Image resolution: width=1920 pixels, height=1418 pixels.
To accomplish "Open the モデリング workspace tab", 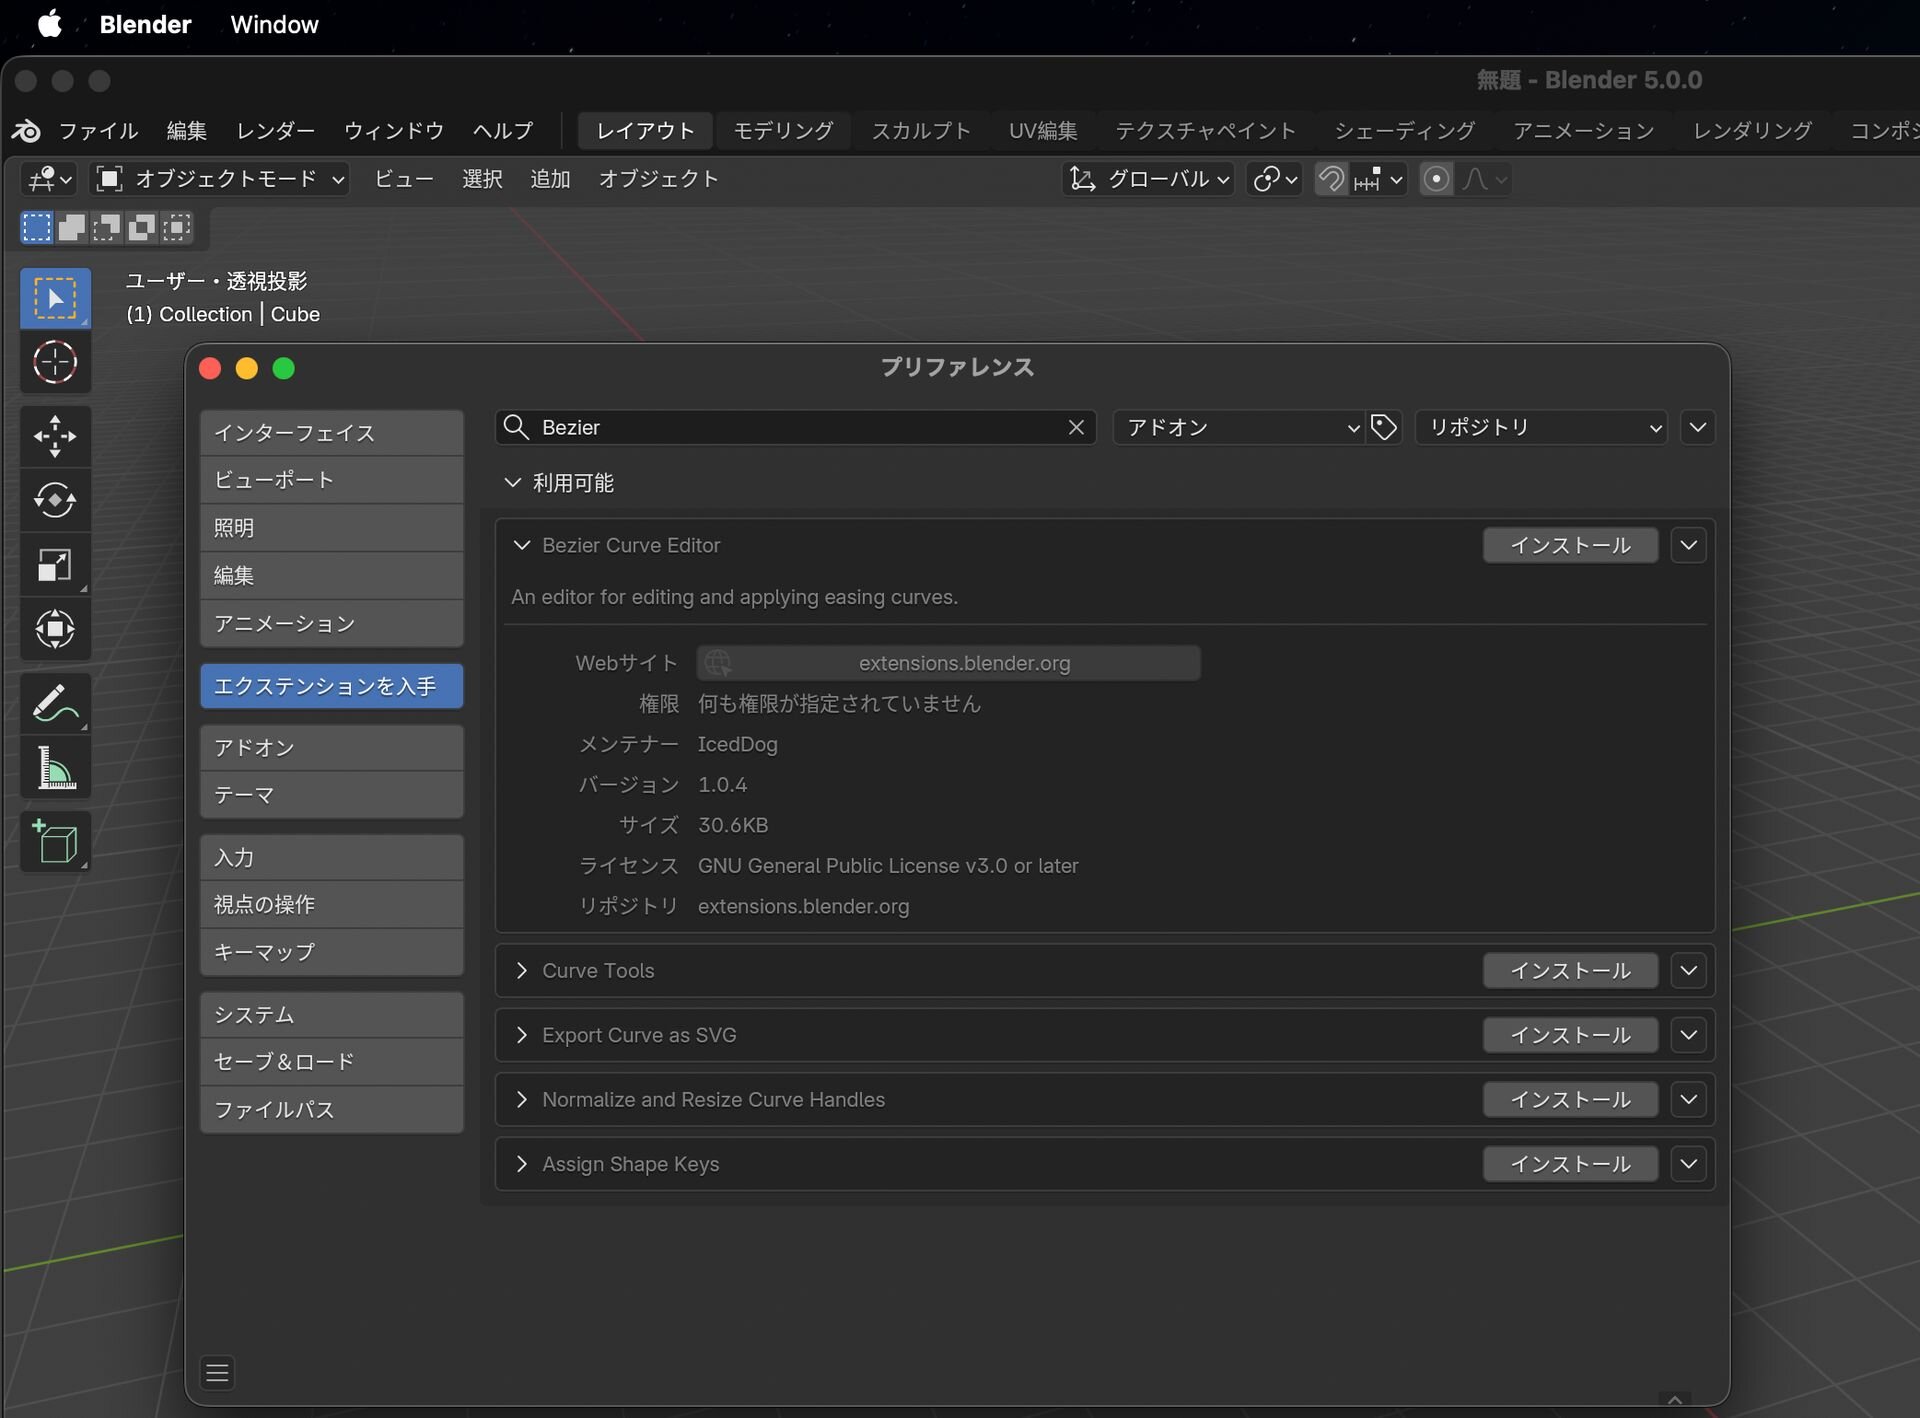I will coord(782,131).
